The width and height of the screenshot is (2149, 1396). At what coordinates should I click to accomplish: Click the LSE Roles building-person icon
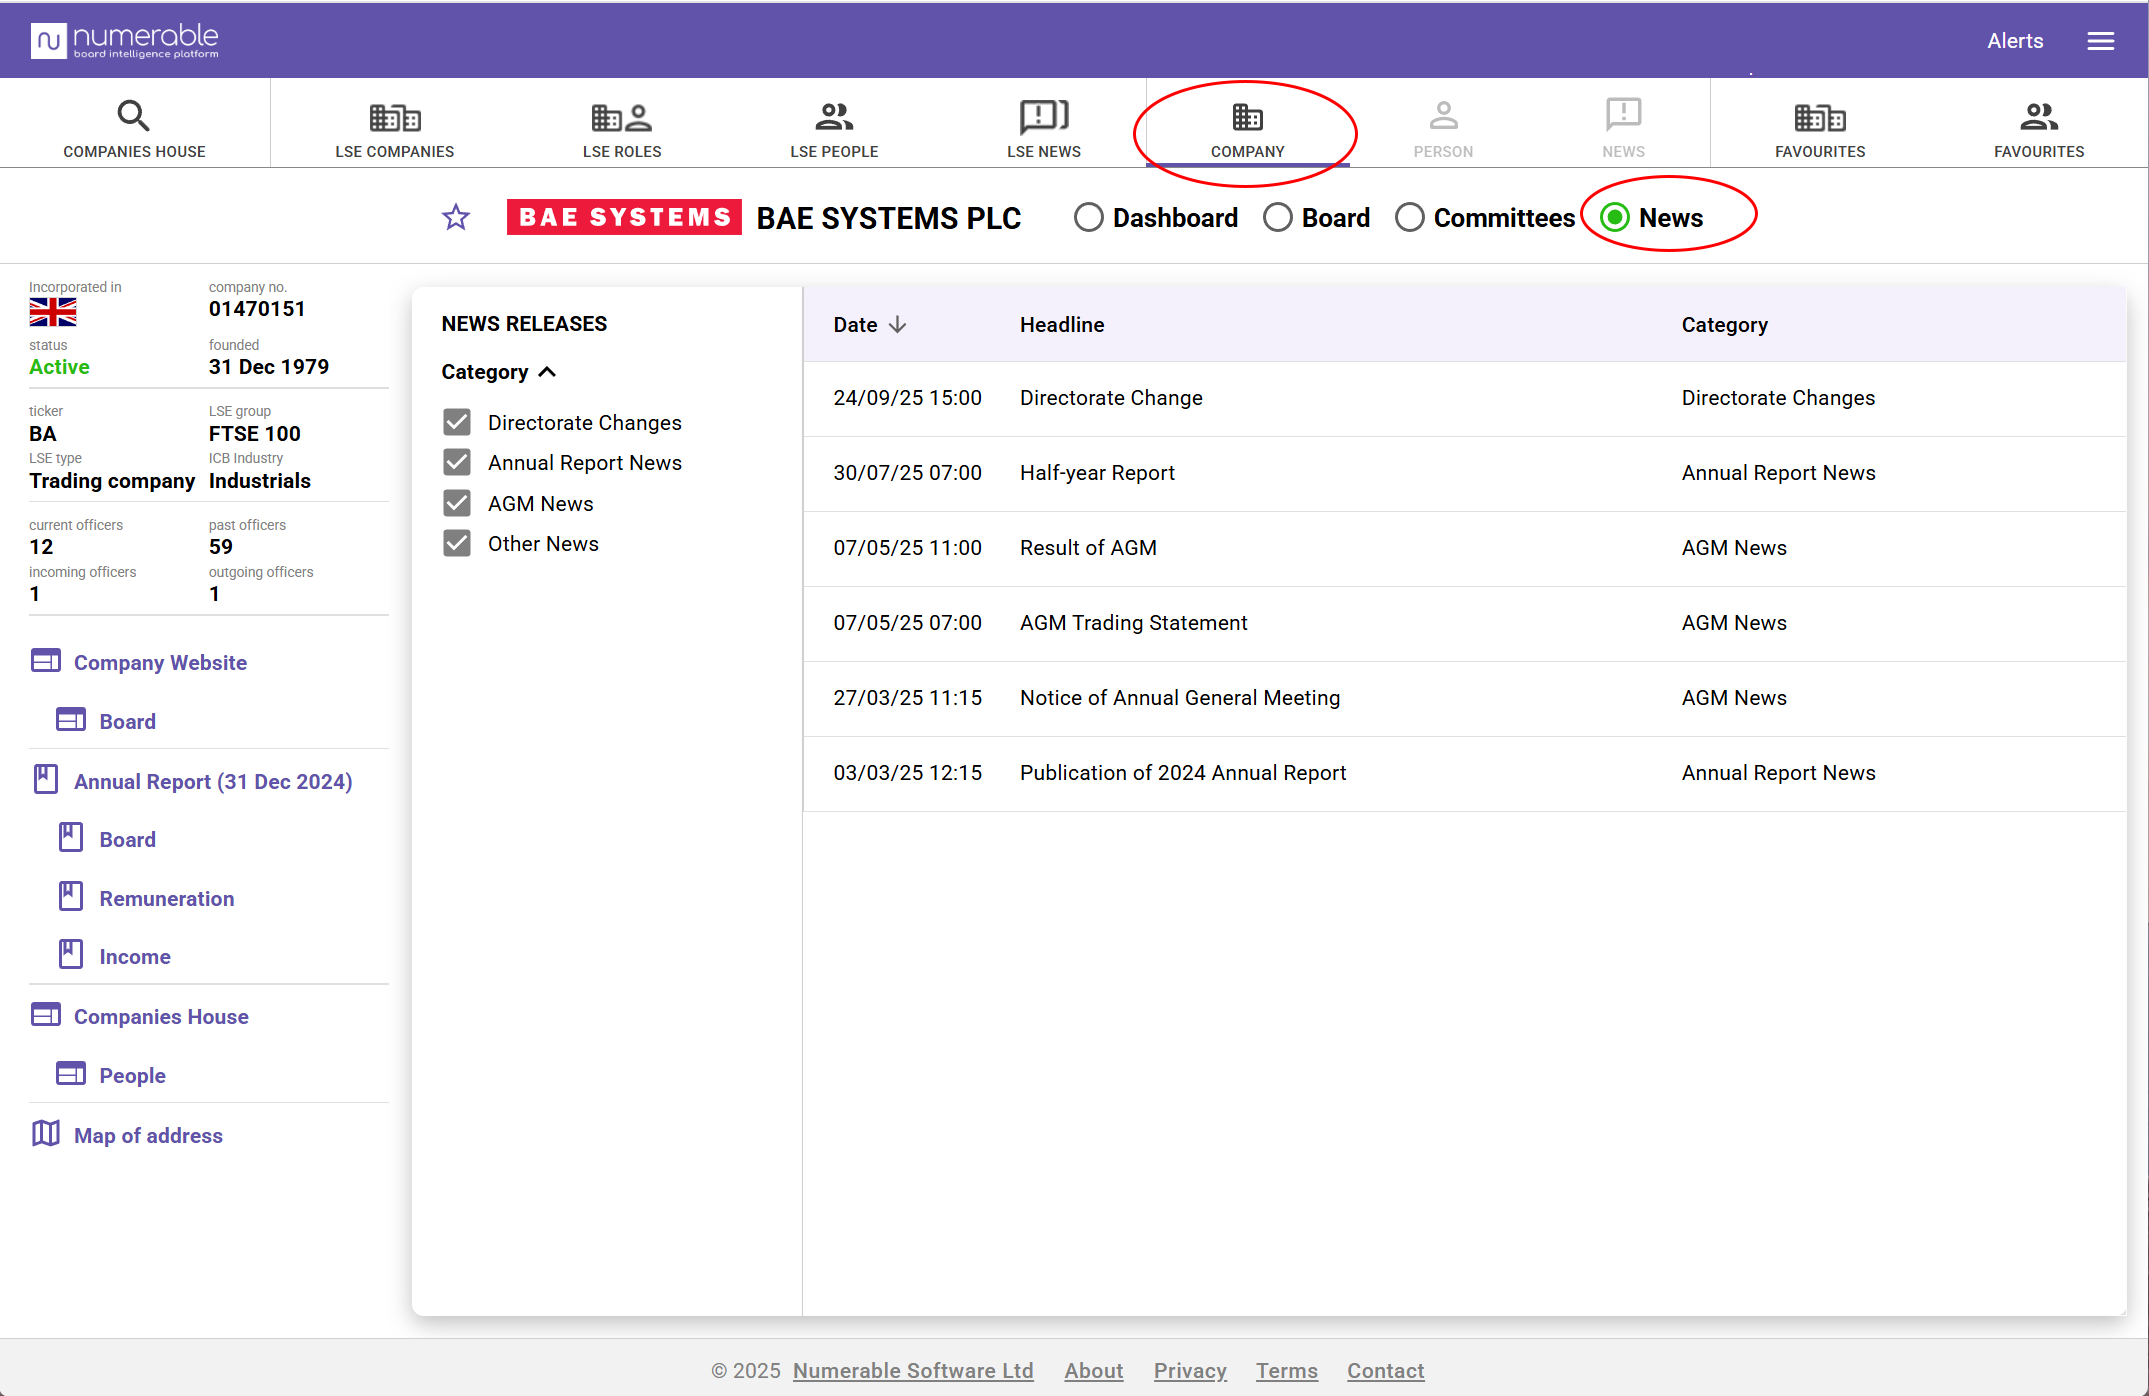click(621, 118)
